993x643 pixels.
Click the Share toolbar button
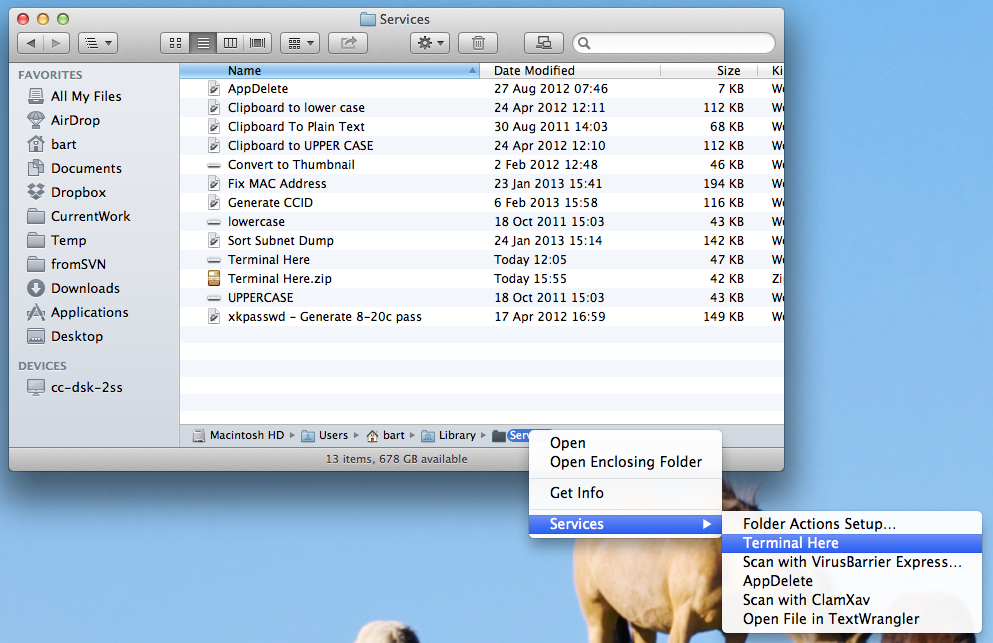point(348,43)
